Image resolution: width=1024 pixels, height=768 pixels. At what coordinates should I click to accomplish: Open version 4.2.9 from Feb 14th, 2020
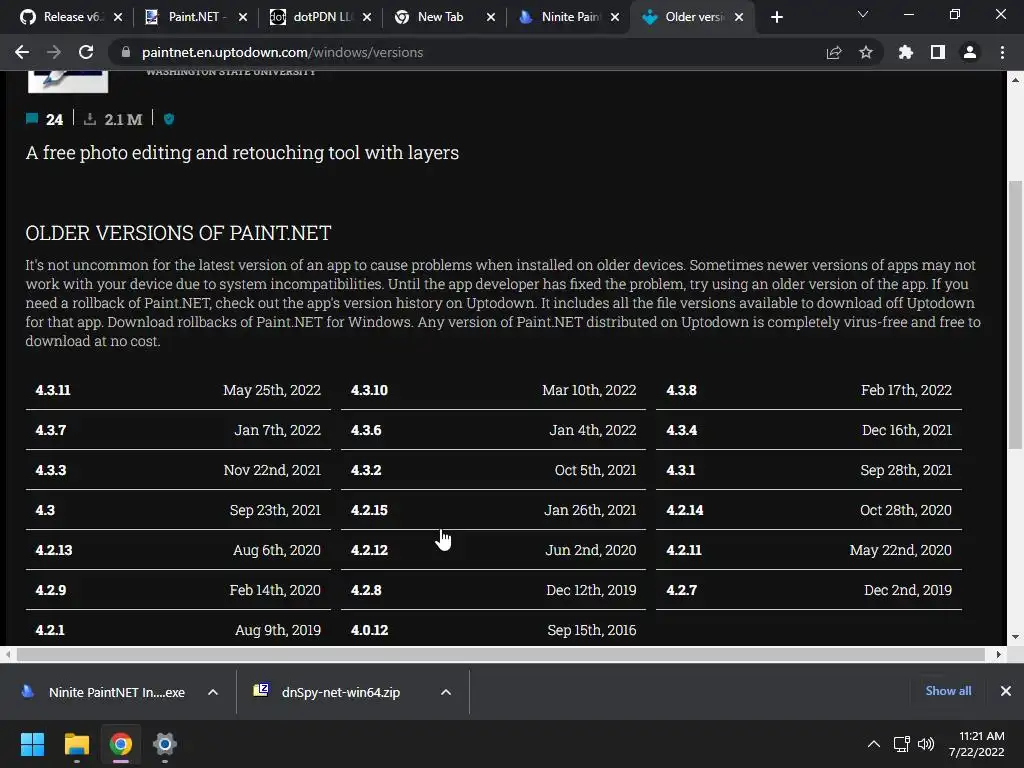coord(178,590)
